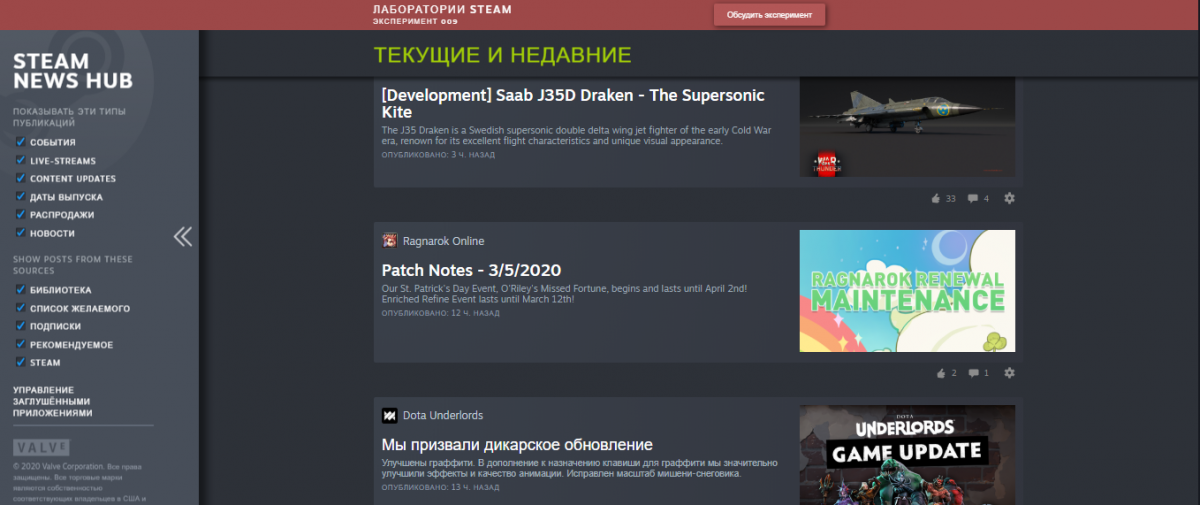
Task: Open Мы призвали дикарское обновление article
Action: (517, 444)
